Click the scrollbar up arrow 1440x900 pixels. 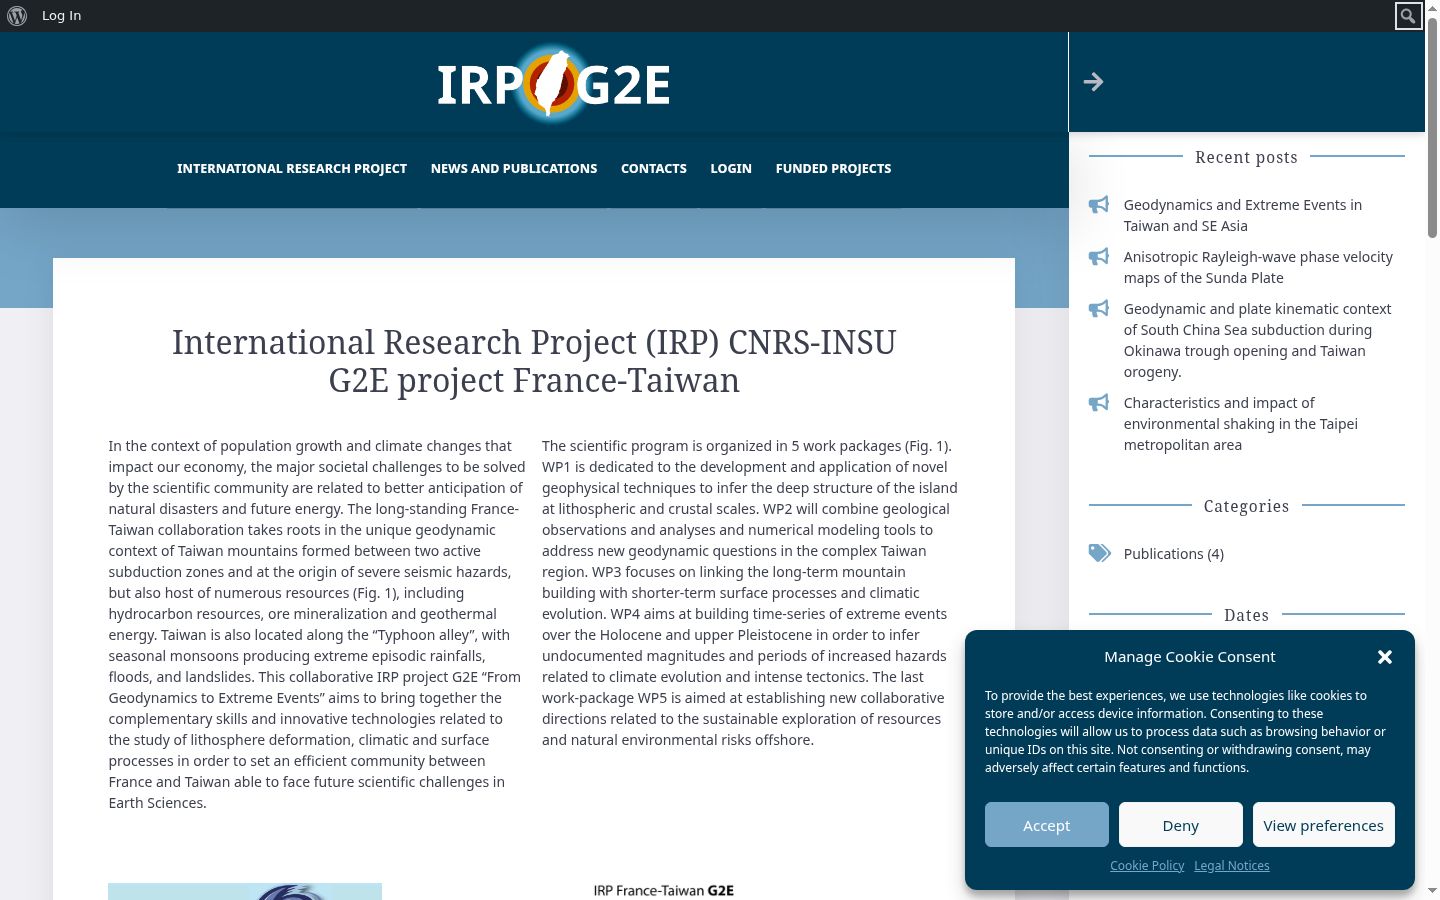(1432, 8)
